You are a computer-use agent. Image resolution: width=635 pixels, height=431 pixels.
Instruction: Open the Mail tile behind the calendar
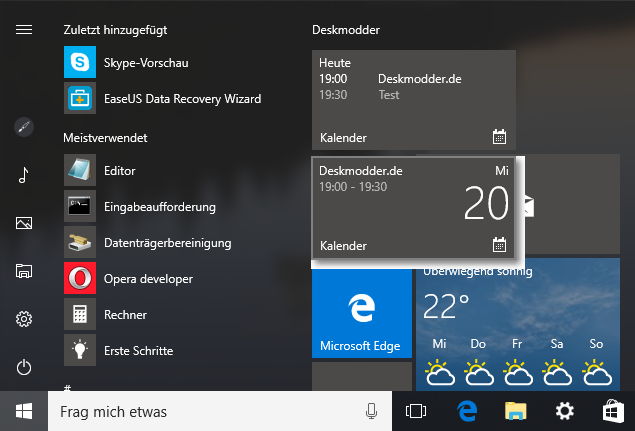click(x=573, y=204)
